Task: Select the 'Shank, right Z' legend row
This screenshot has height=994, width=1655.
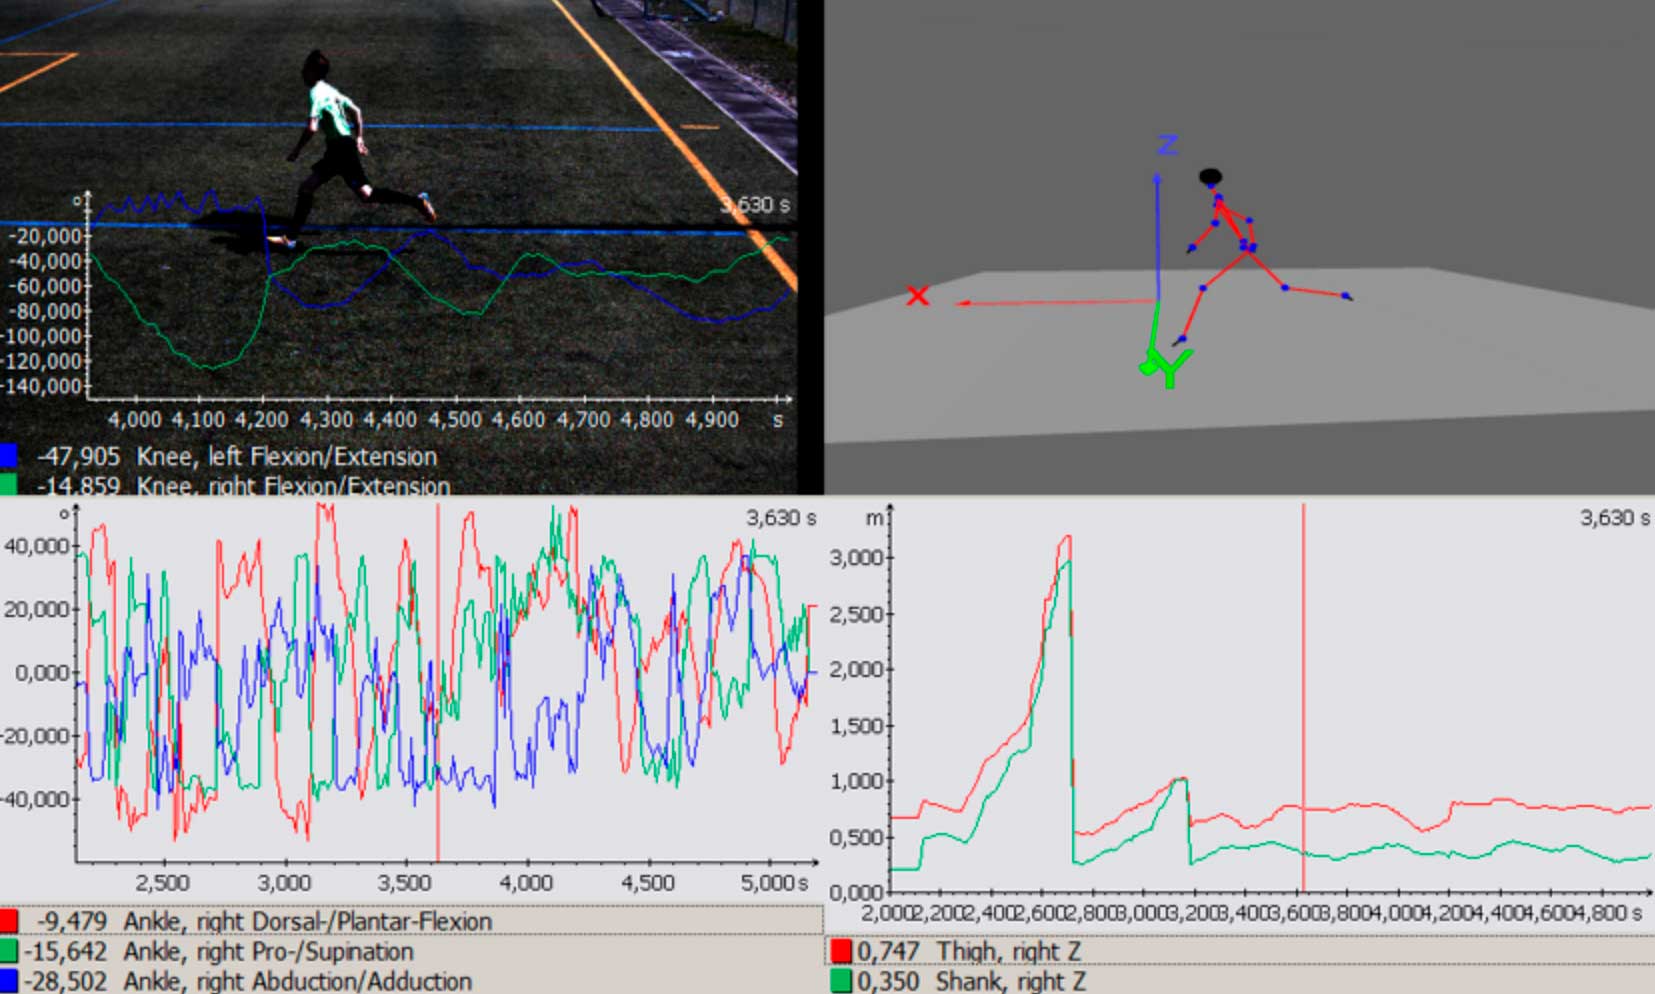Action: click(x=1010, y=981)
